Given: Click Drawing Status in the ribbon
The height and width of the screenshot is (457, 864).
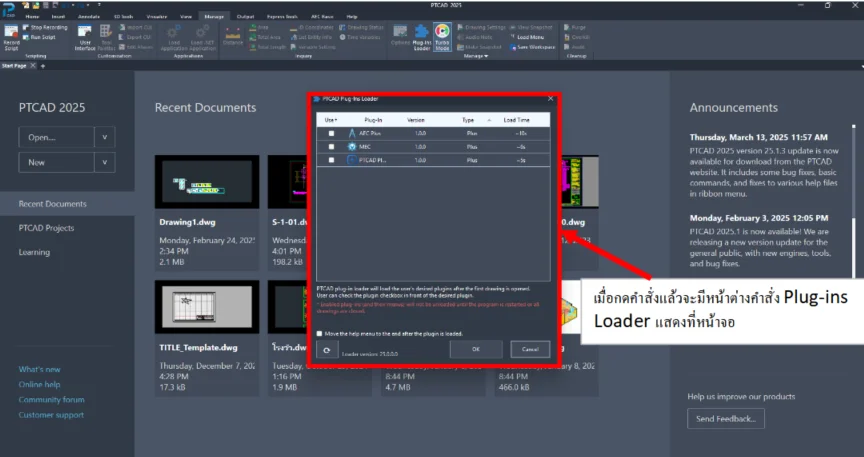Looking at the screenshot, I should (361, 28).
